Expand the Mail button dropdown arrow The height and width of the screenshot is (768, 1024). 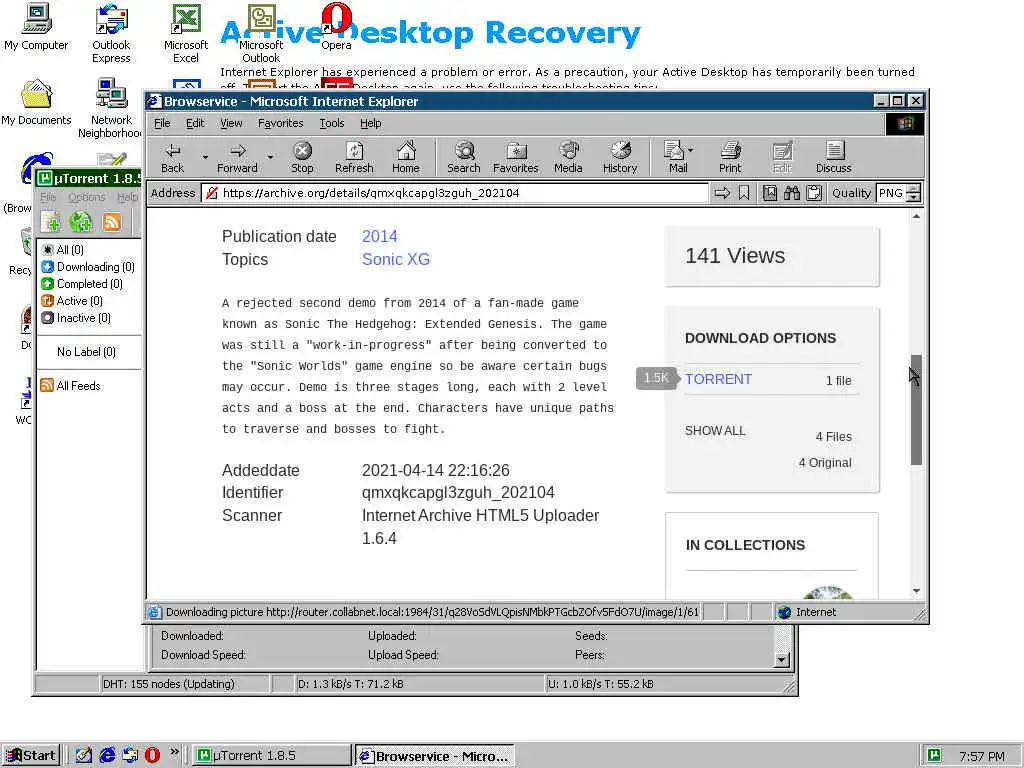click(691, 150)
